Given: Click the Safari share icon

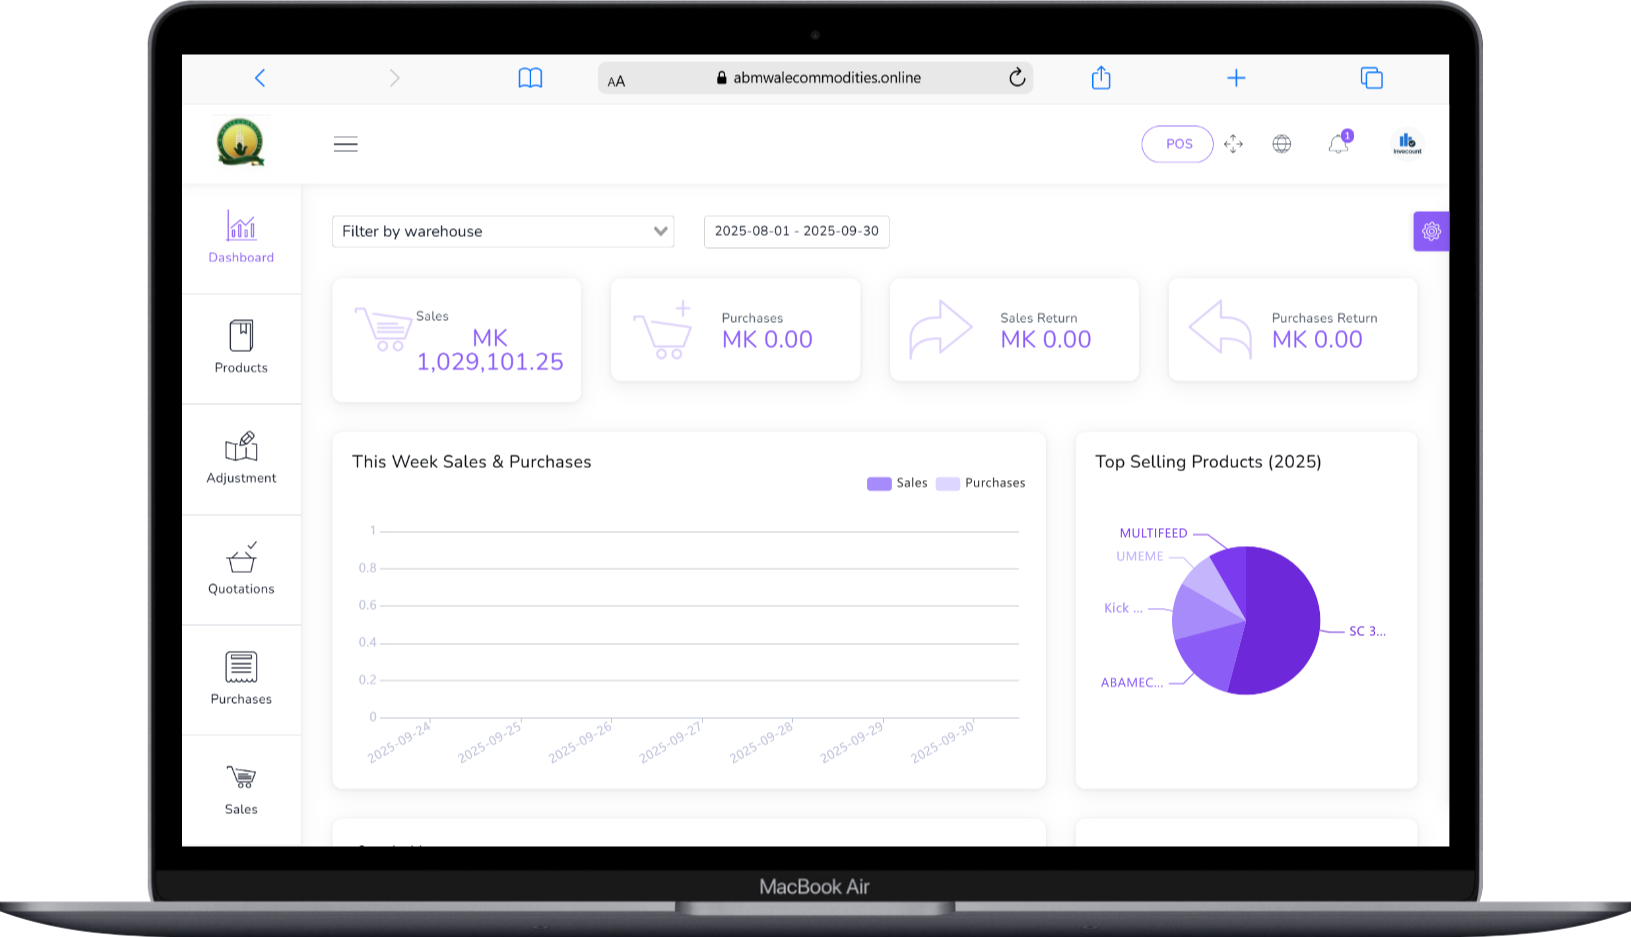Looking at the screenshot, I should [1101, 78].
